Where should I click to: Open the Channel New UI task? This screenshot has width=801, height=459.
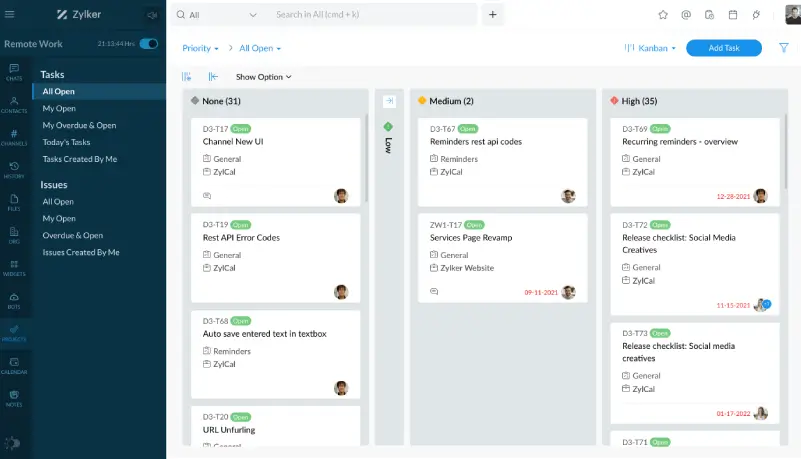pos(232,142)
